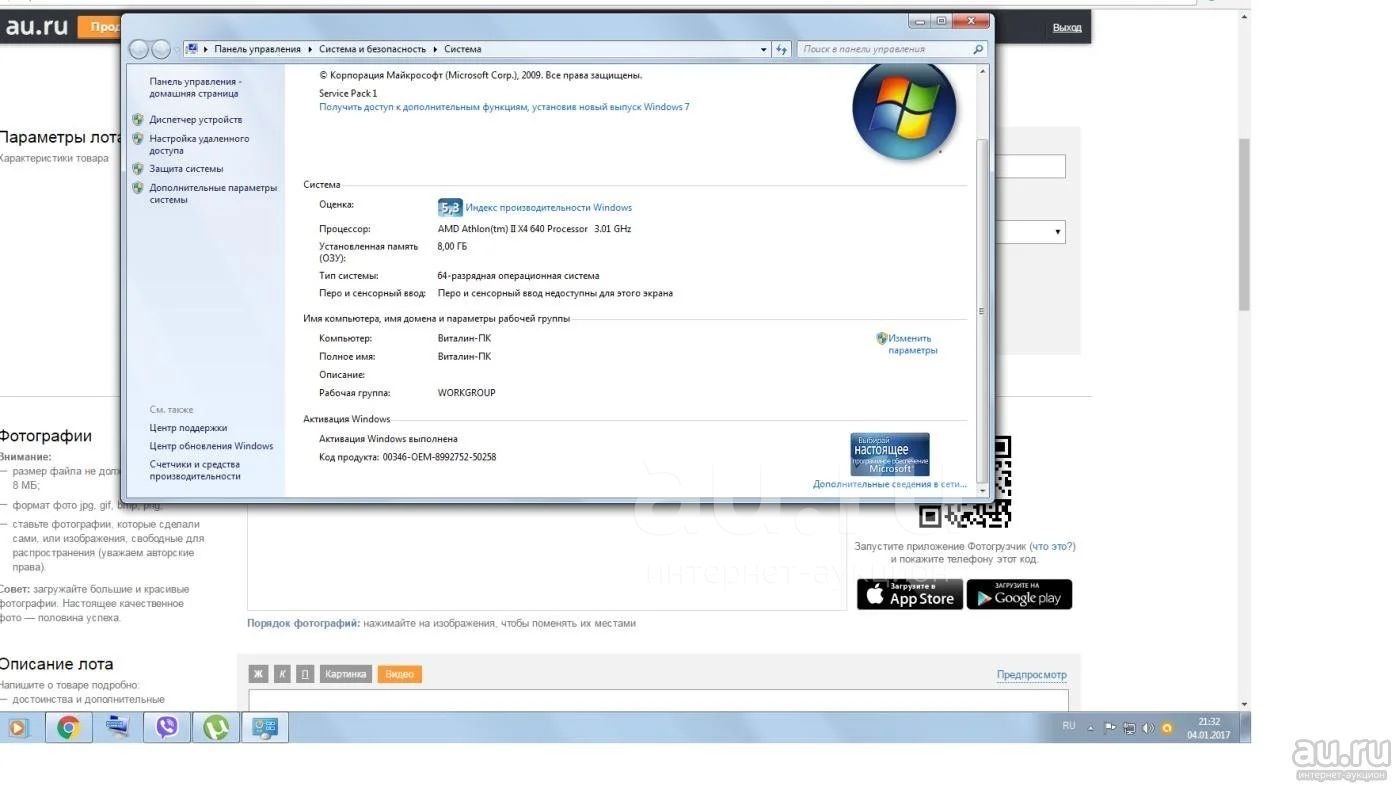
Task: Click Система и безопасность breadcrumb segment
Action: pyautogui.click(x=373, y=49)
